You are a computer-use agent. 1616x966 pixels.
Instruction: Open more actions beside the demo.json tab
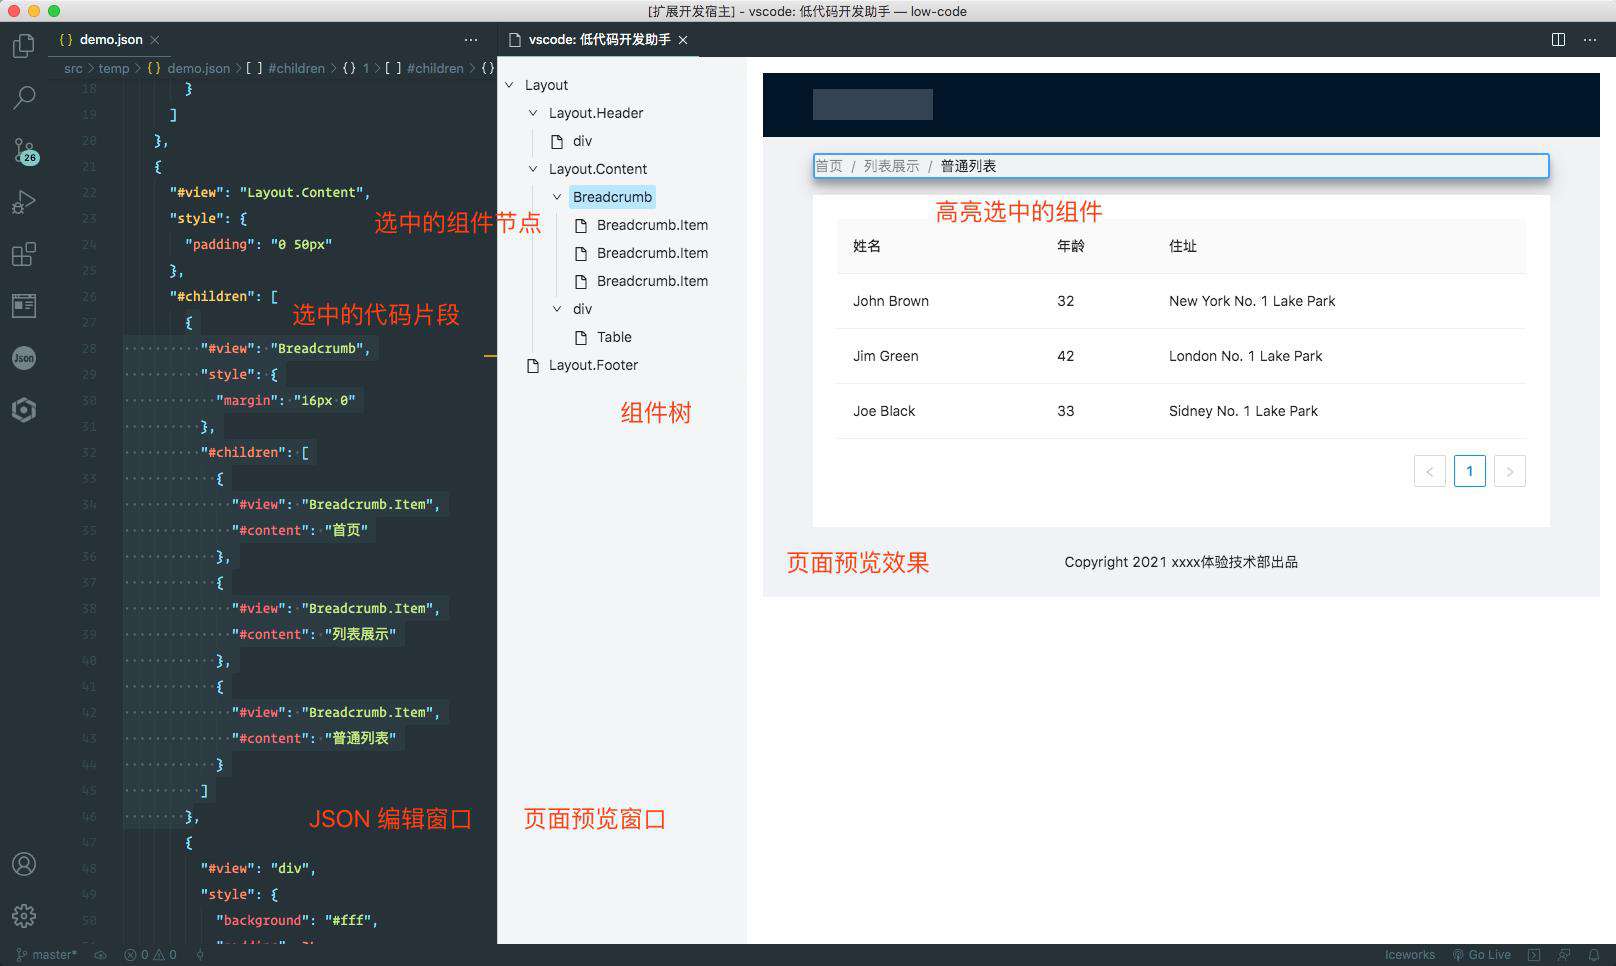click(x=471, y=39)
